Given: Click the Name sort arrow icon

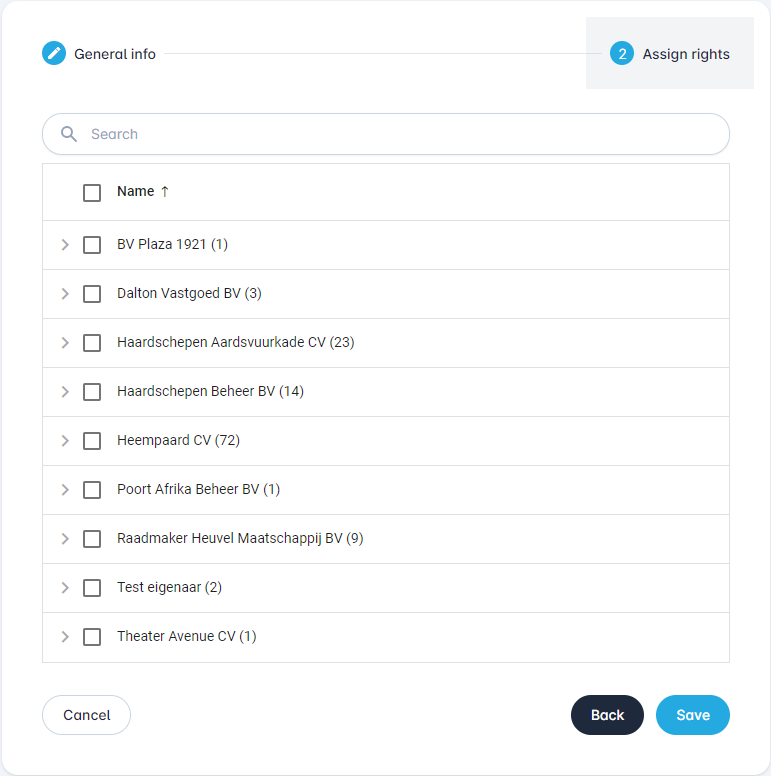Looking at the screenshot, I should coord(165,191).
